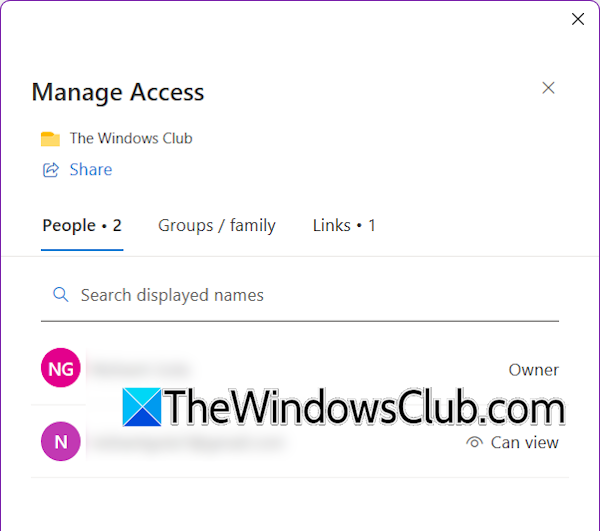
Task: Open the Can view permission dropdown
Action: coord(512,442)
